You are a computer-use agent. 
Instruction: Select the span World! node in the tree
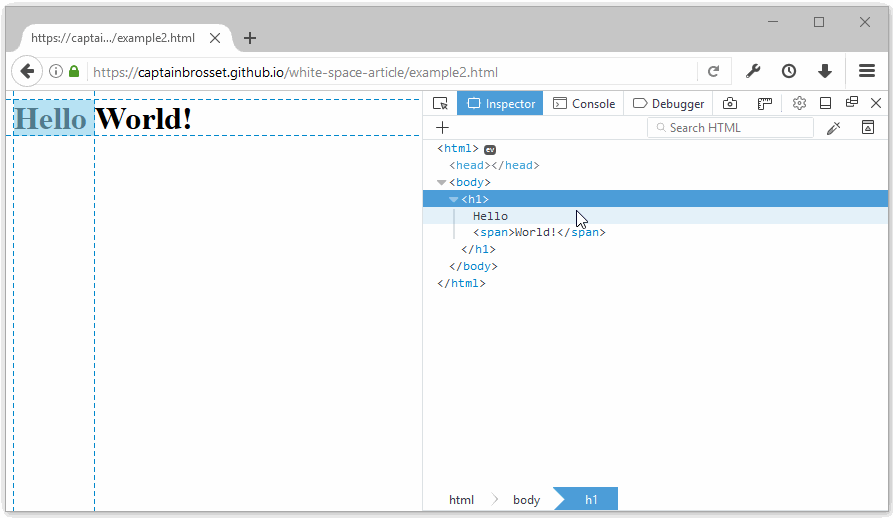539,232
